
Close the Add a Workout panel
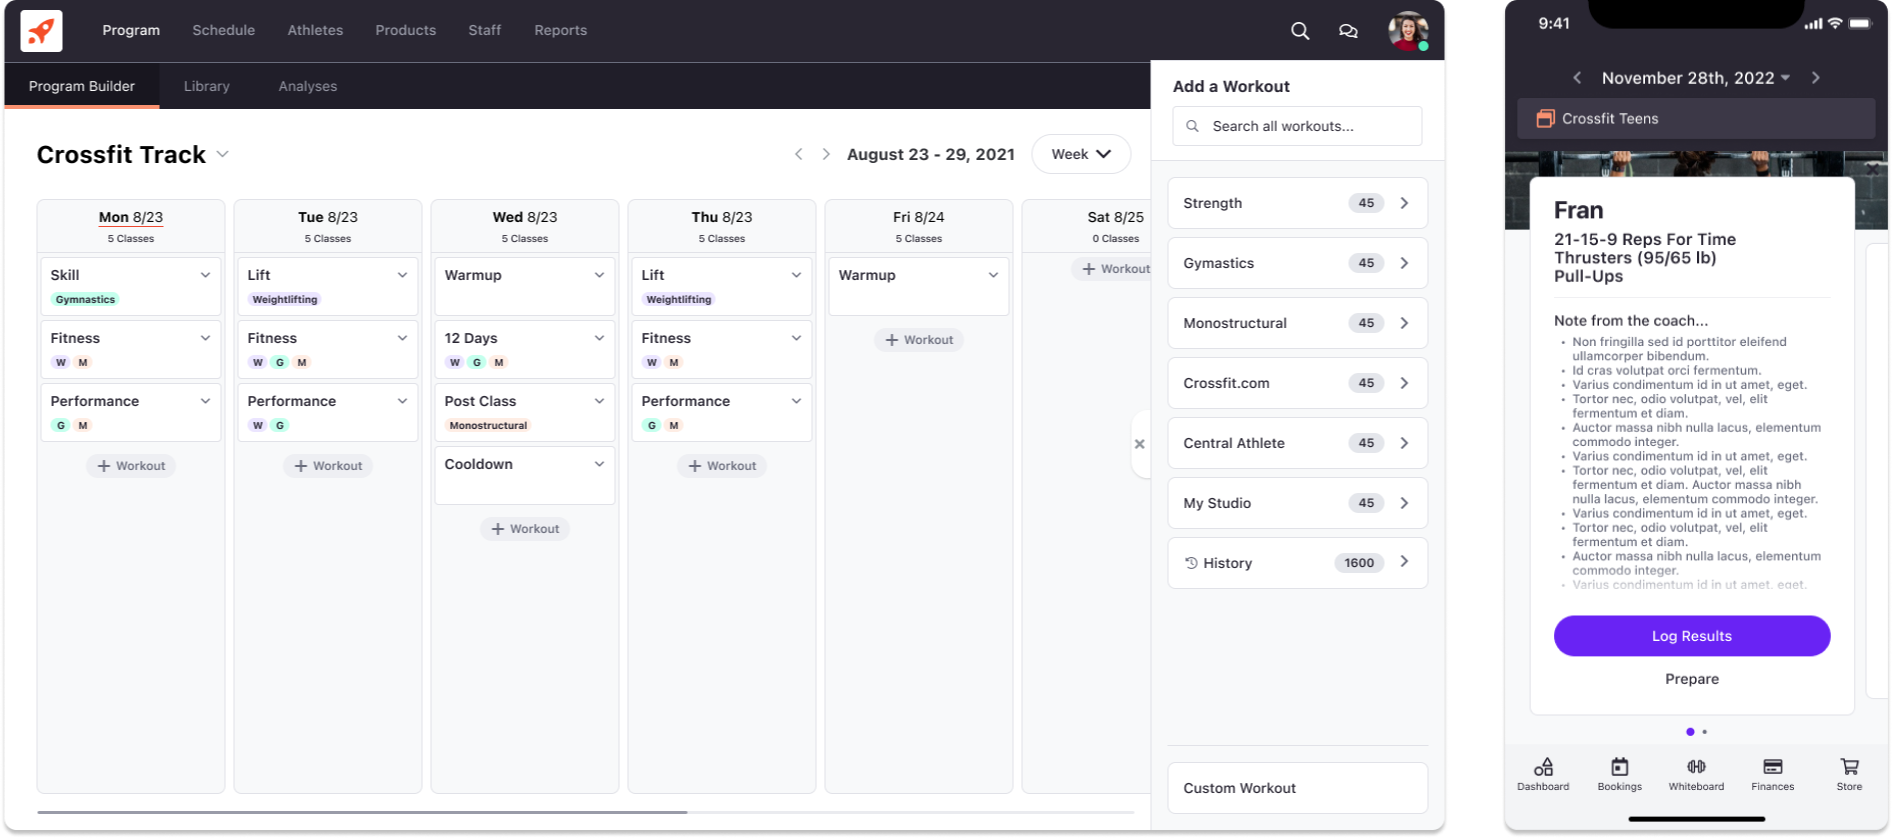pos(1139,444)
